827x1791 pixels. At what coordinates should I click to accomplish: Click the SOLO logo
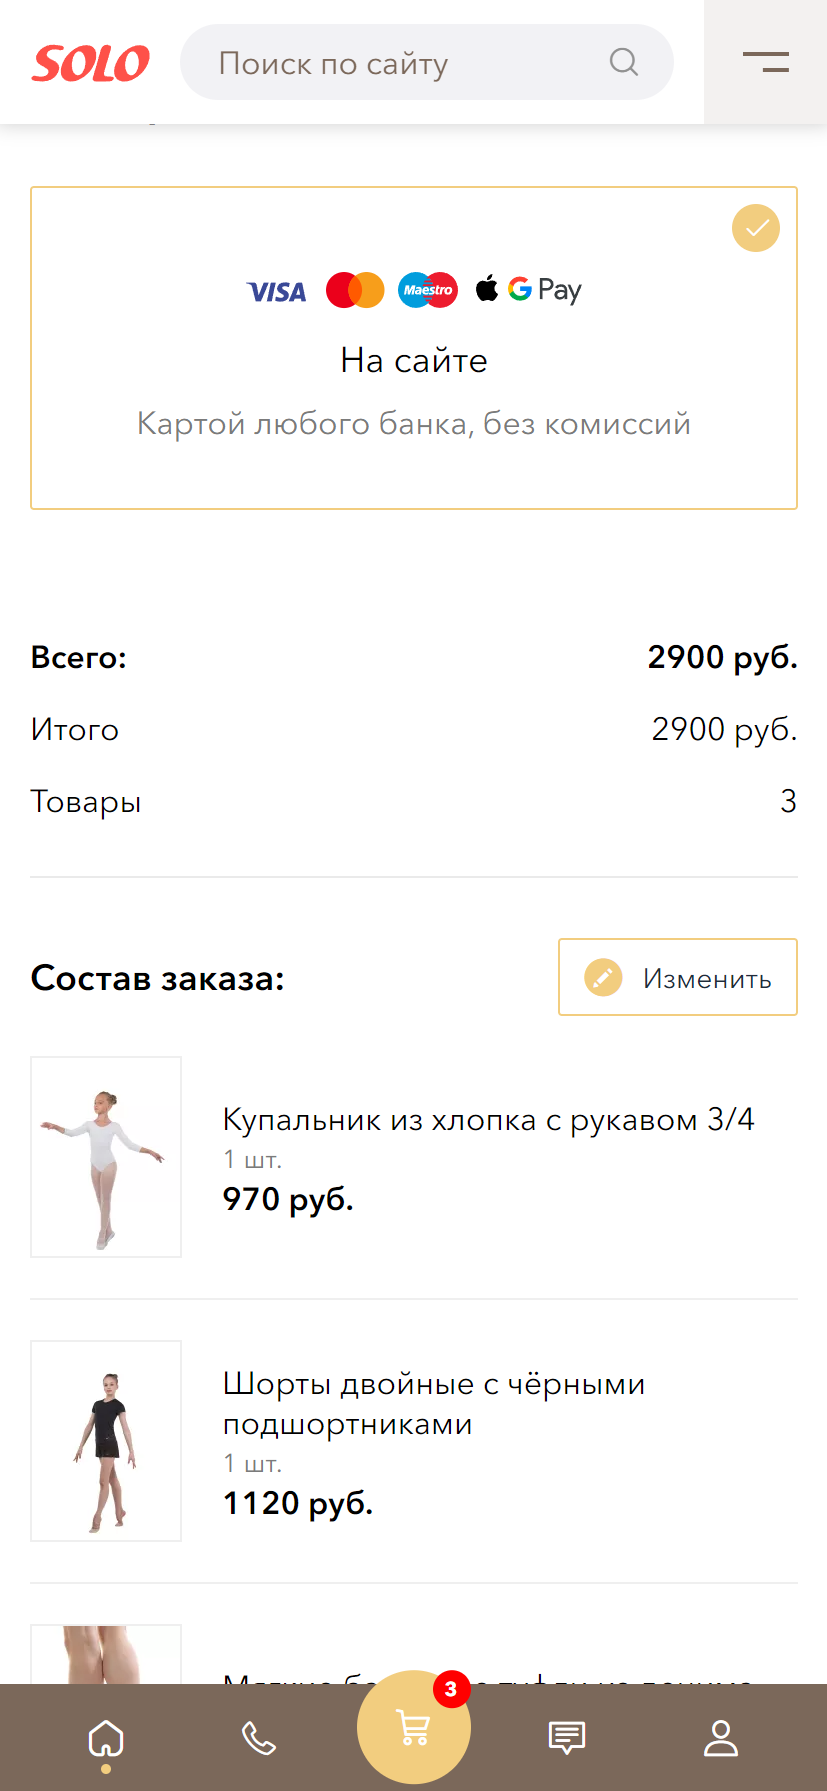91,63
